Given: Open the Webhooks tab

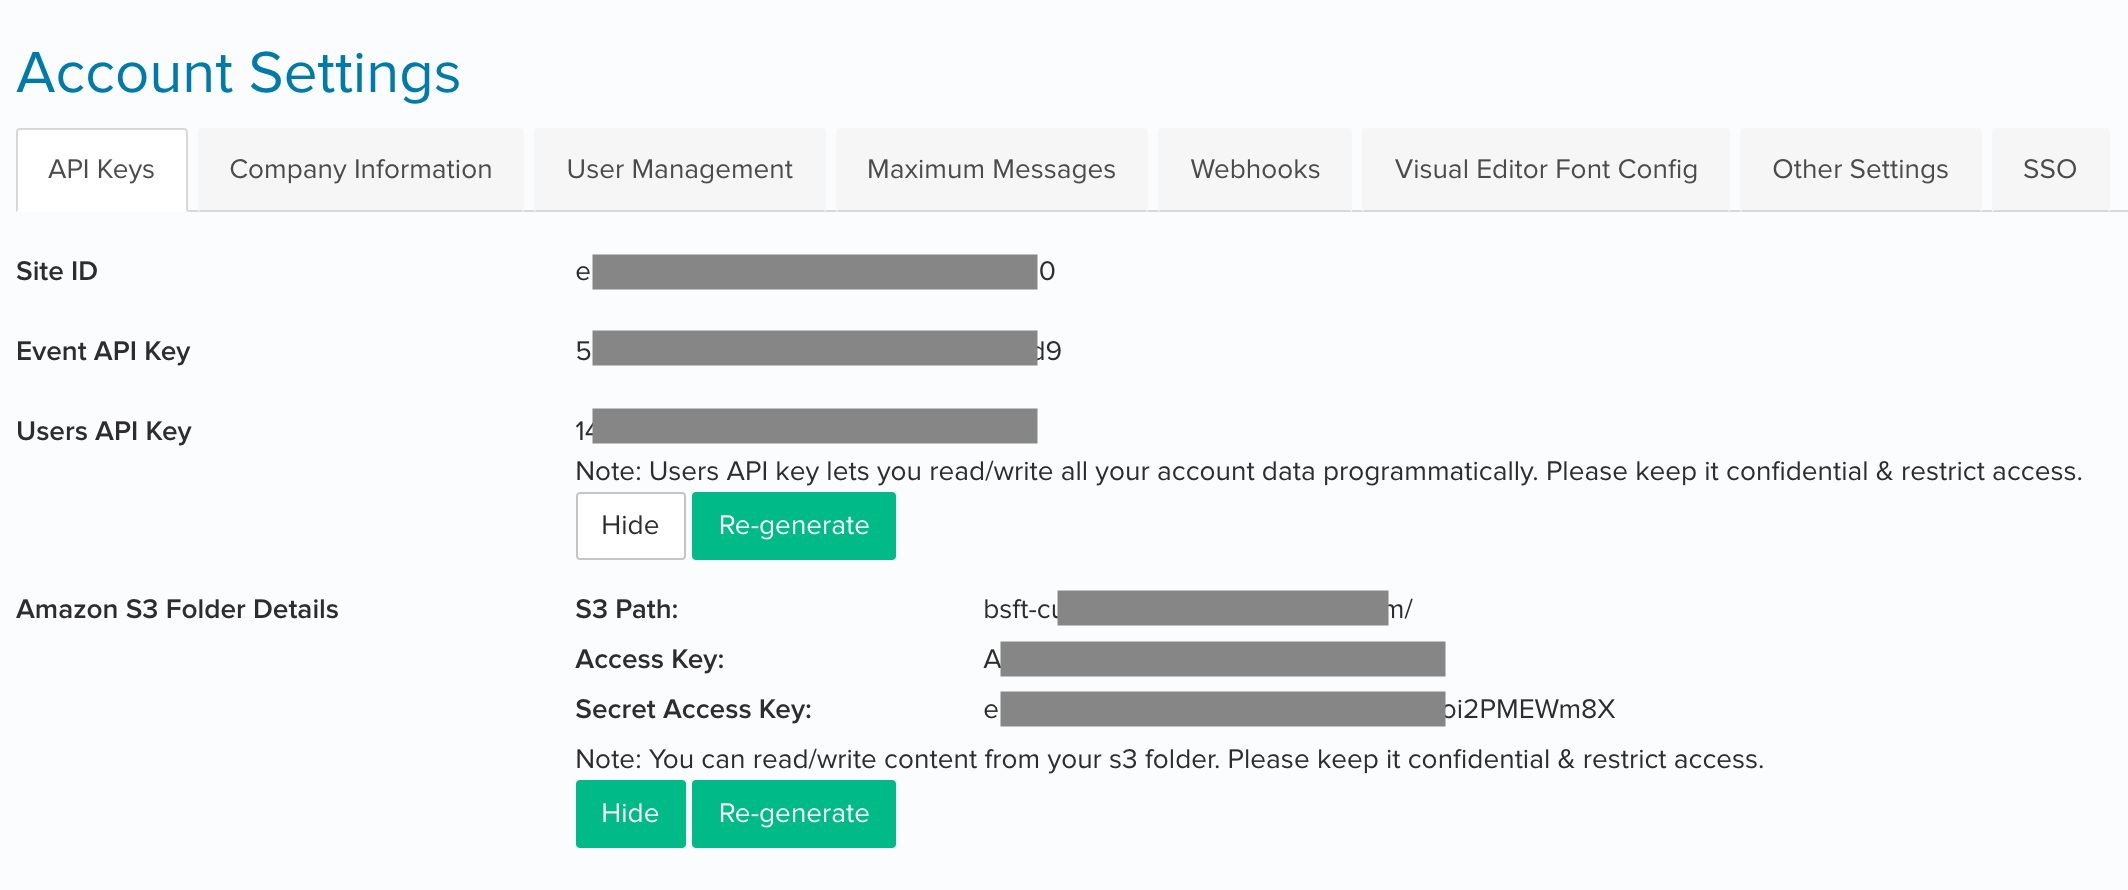Looking at the screenshot, I should [1254, 169].
